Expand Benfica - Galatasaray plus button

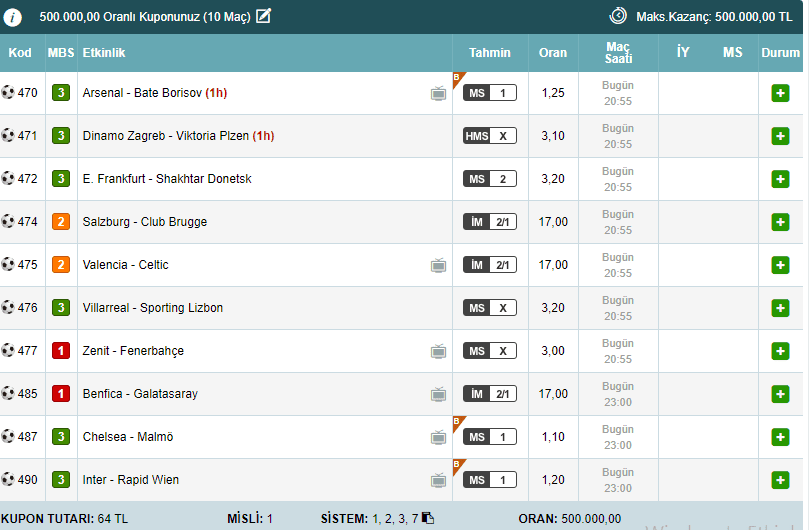pos(780,394)
